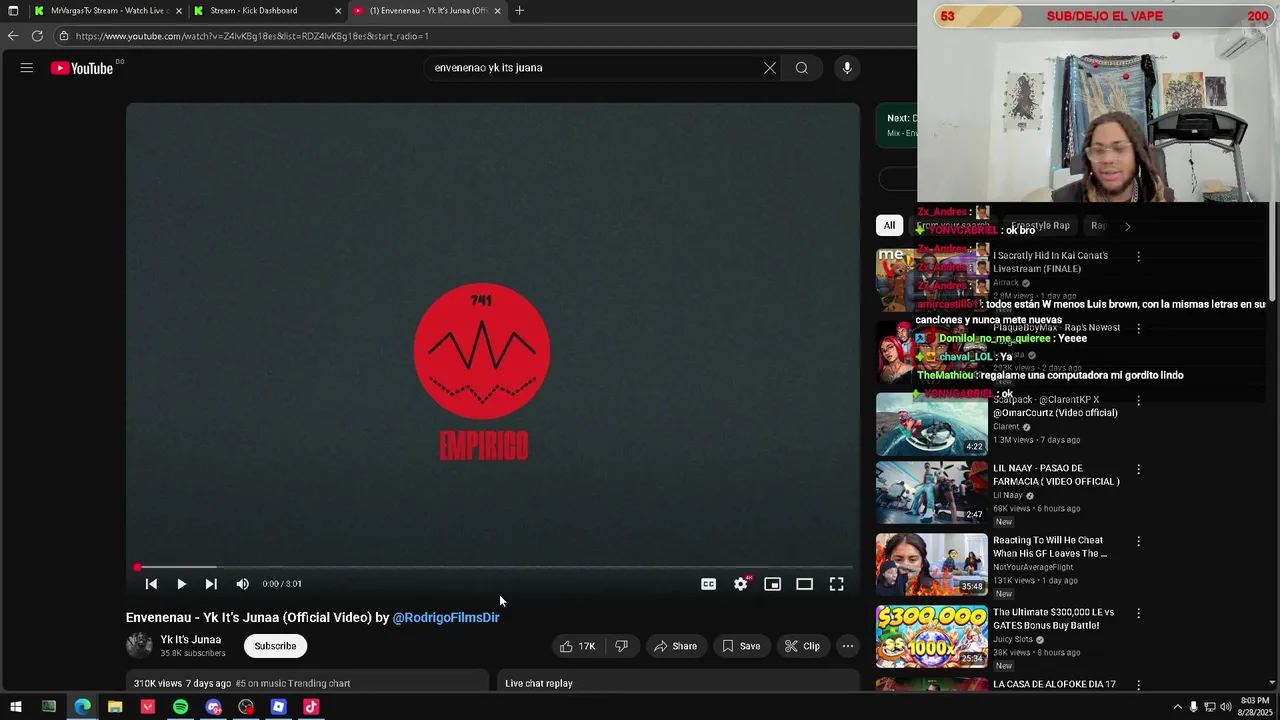
Task: Open the Reacting To Will He Cheat thumbnail
Action: tap(932, 565)
